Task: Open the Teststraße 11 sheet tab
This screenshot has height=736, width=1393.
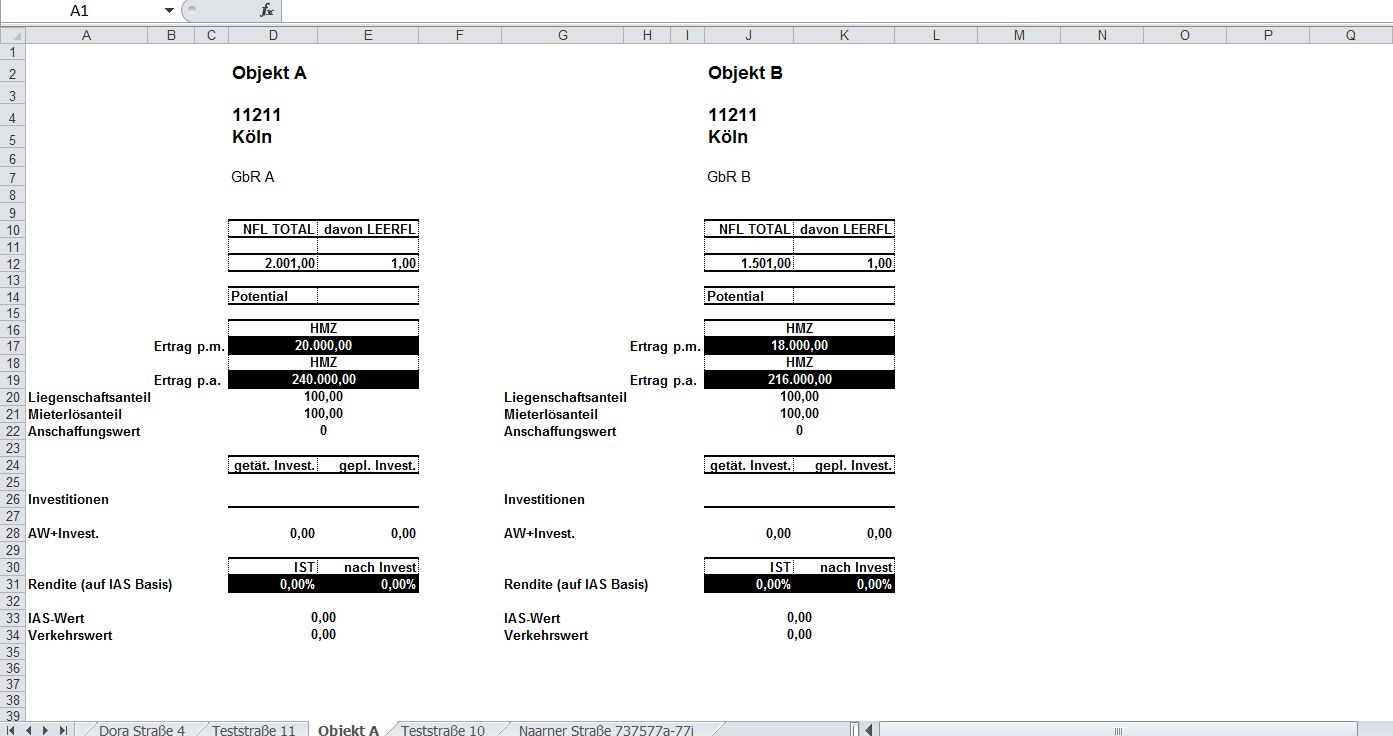Action: tap(253, 730)
